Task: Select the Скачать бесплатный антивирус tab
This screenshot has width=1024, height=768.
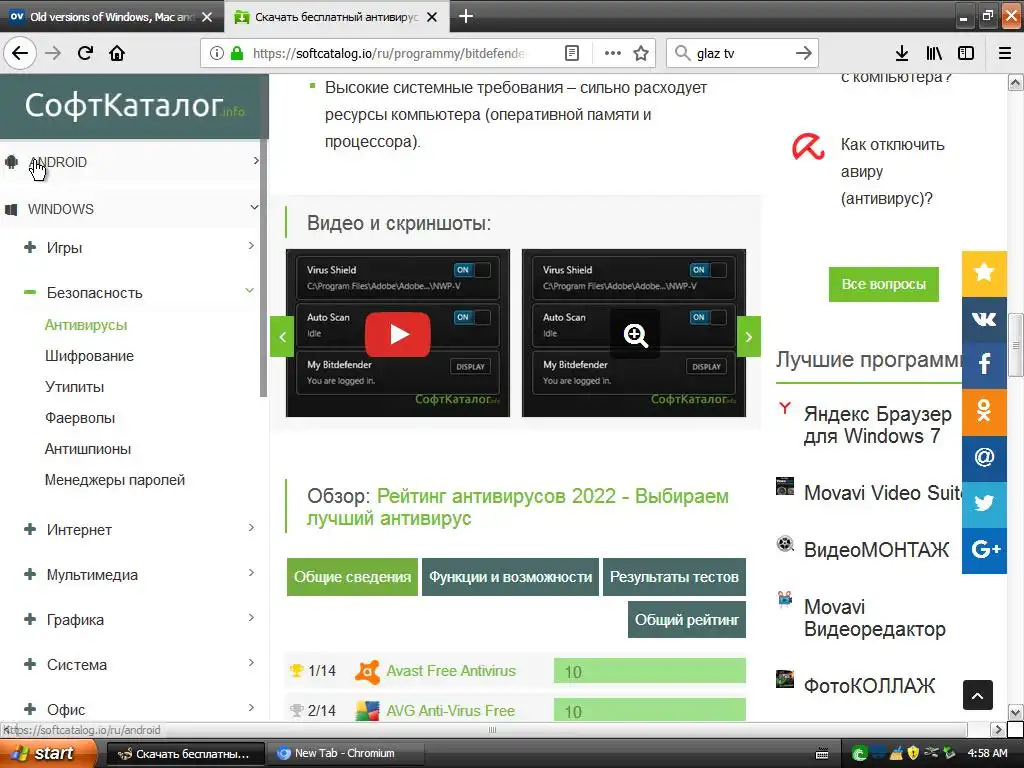Action: [336, 17]
